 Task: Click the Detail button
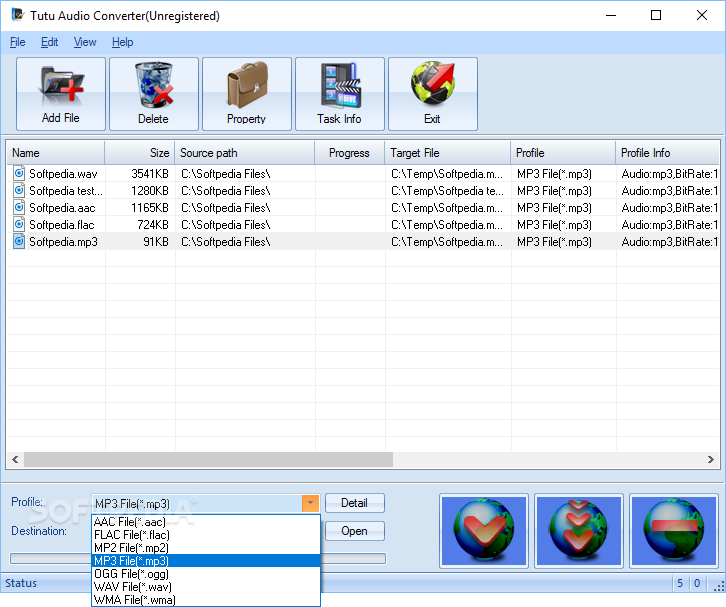pos(355,503)
